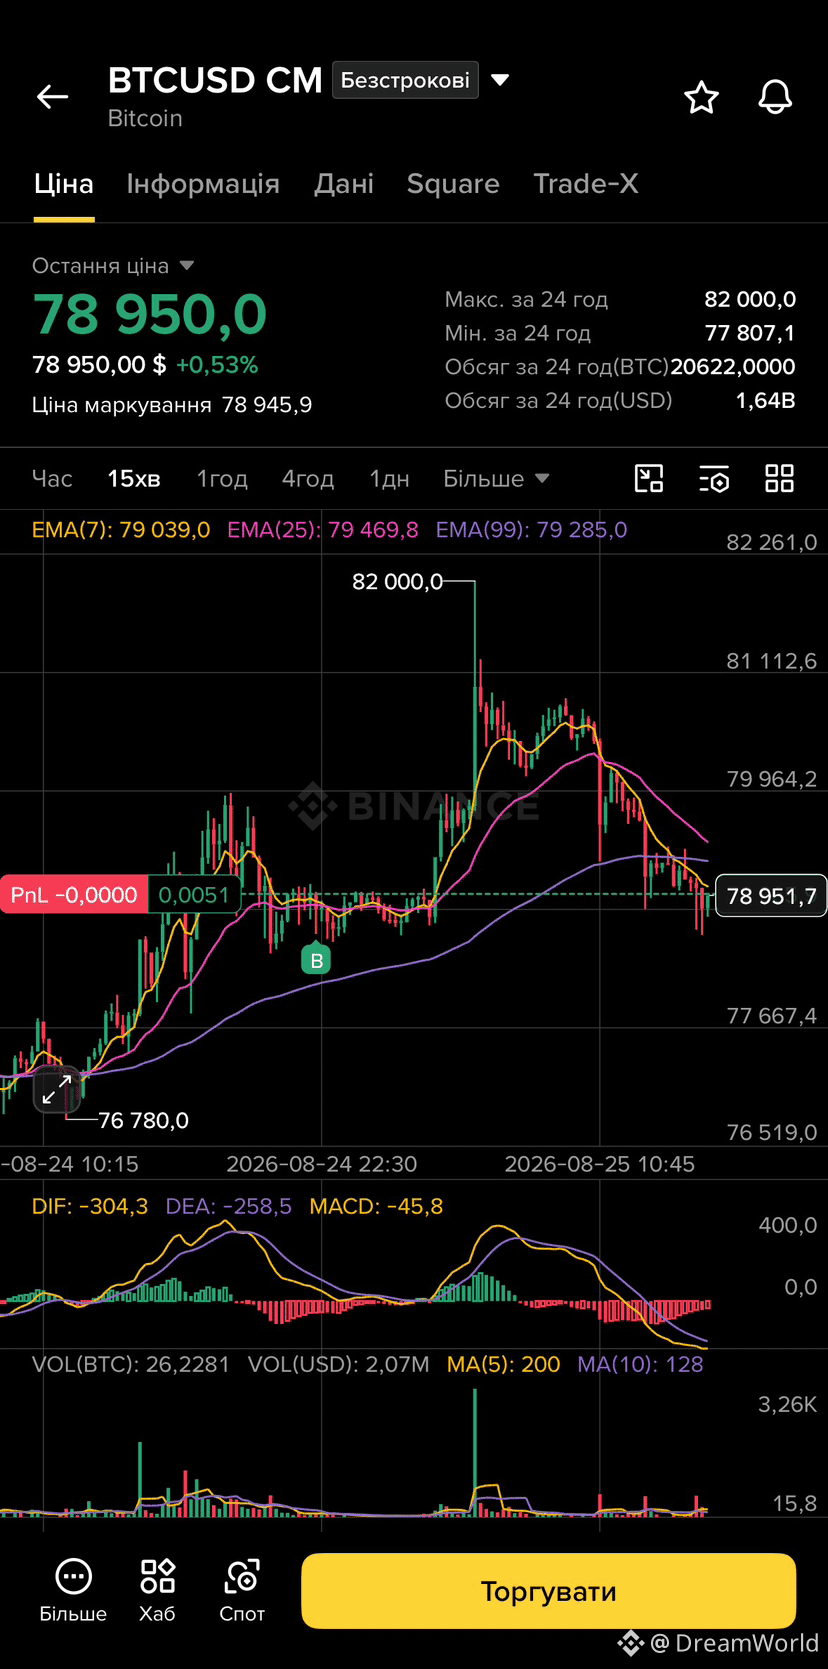Open the Trade-X tab
The height and width of the screenshot is (1669, 828).
[x=586, y=184]
